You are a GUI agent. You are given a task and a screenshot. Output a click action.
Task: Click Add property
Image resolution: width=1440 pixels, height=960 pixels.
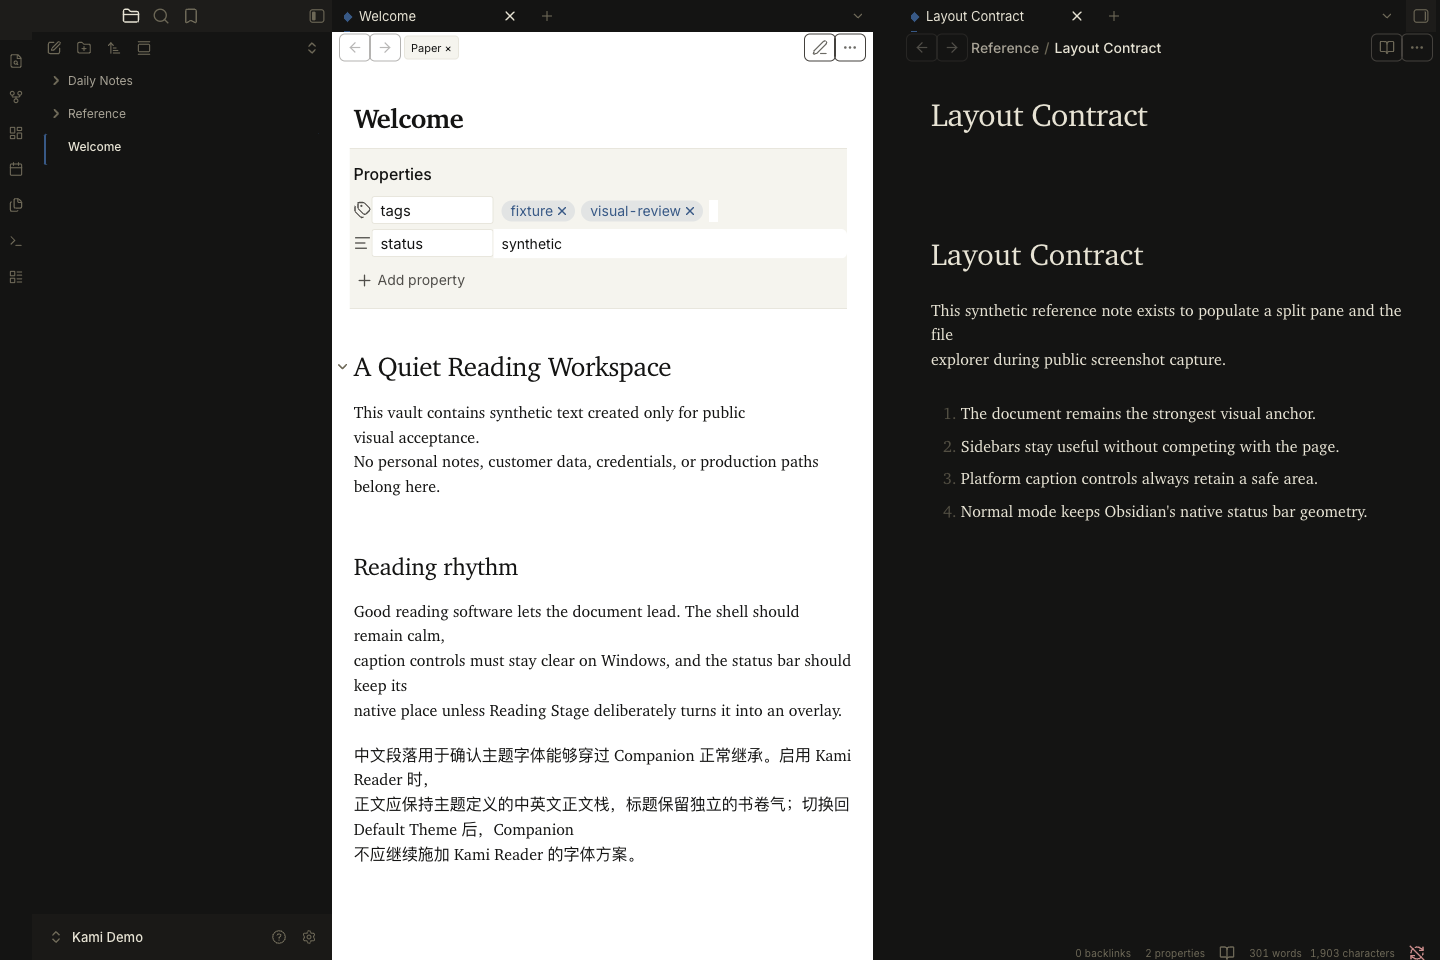tap(411, 280)
